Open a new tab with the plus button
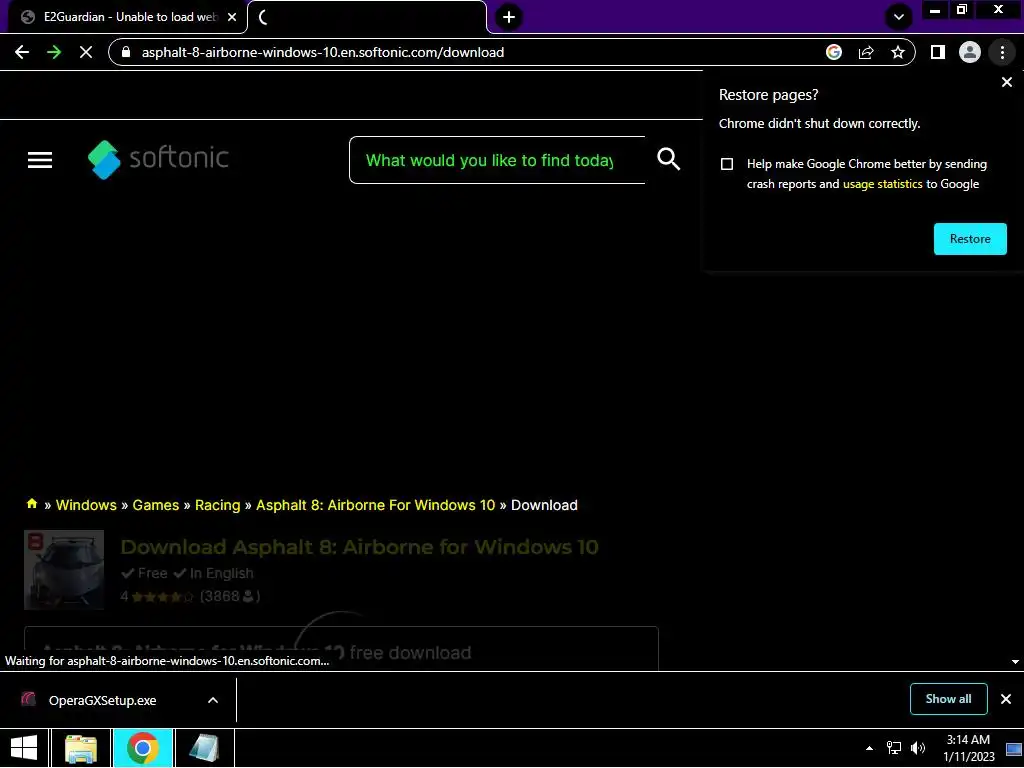Viewport: 1024px width, 768px height. click(509, 17)
